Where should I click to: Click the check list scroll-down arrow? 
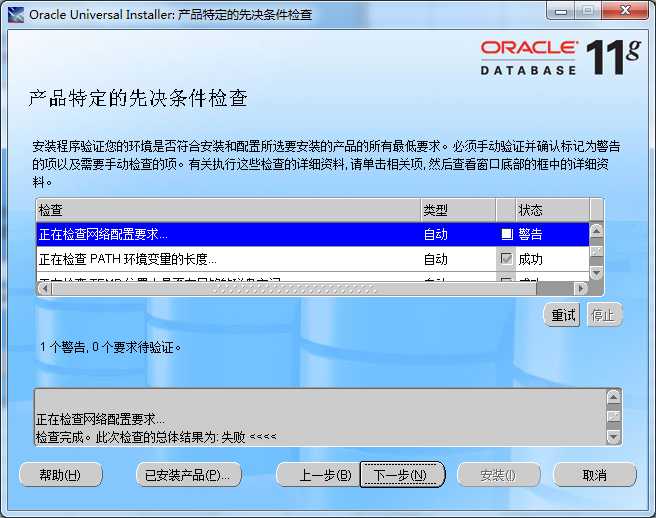pyautogui.click(x=596, y=273)
